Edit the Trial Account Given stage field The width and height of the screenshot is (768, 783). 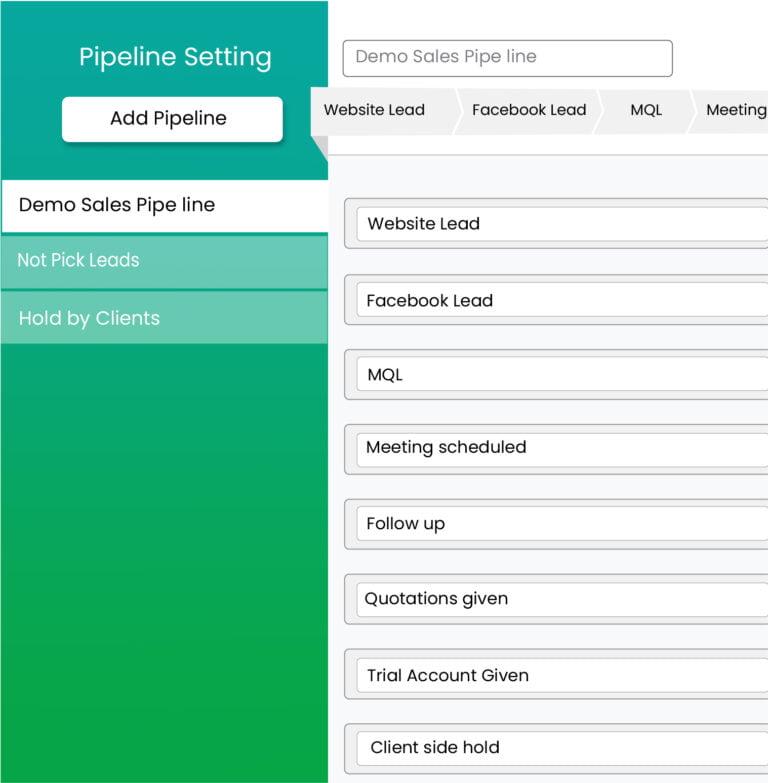pos(560,675)
